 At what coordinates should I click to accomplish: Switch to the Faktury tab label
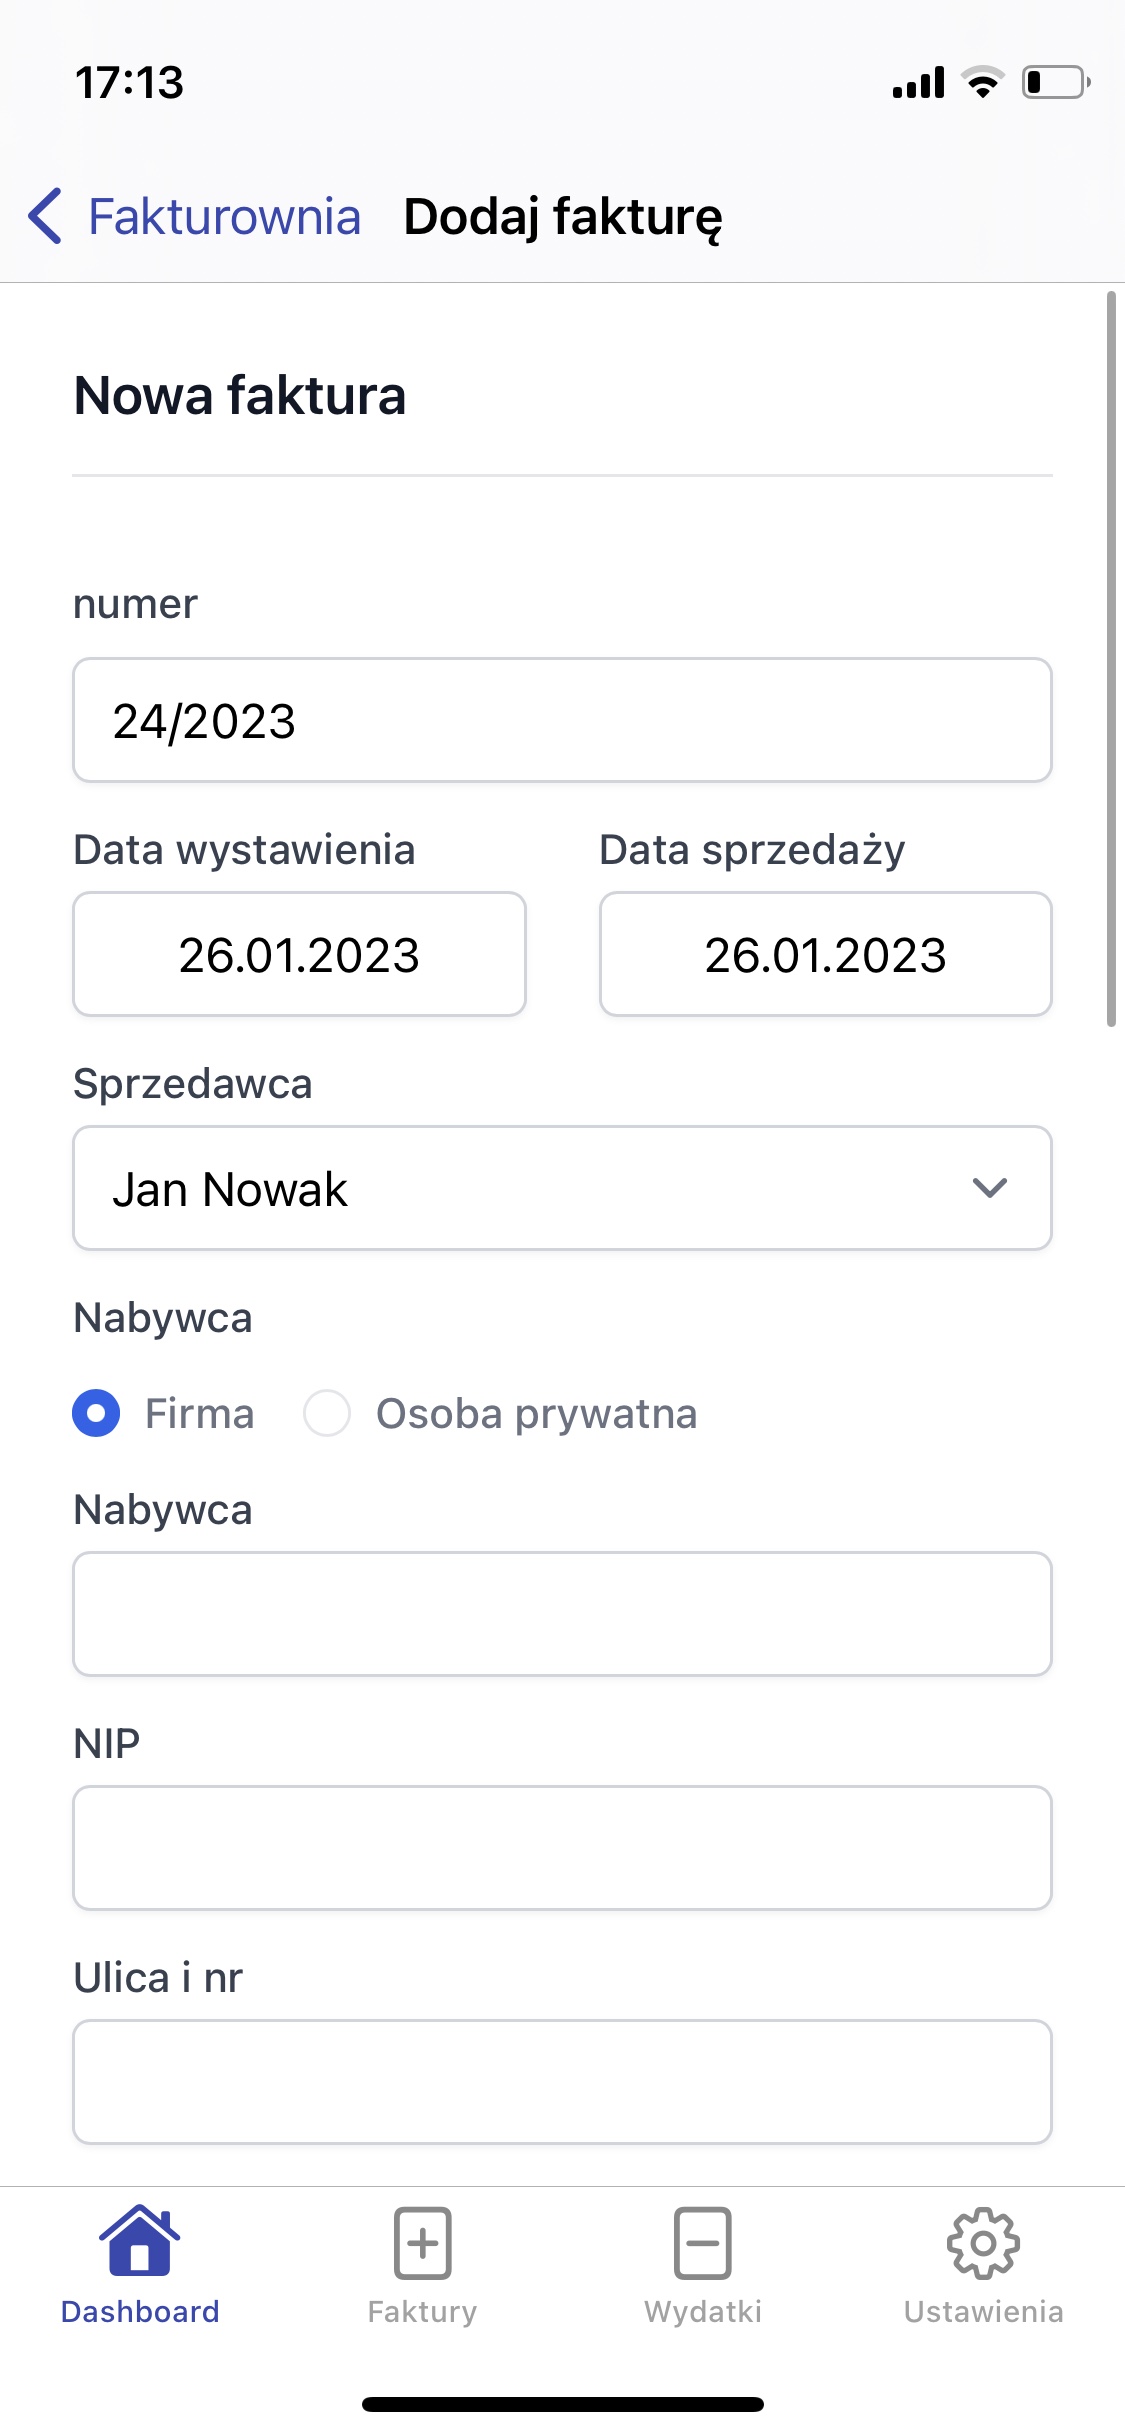pyautogui.click(x=422, y=2311)
